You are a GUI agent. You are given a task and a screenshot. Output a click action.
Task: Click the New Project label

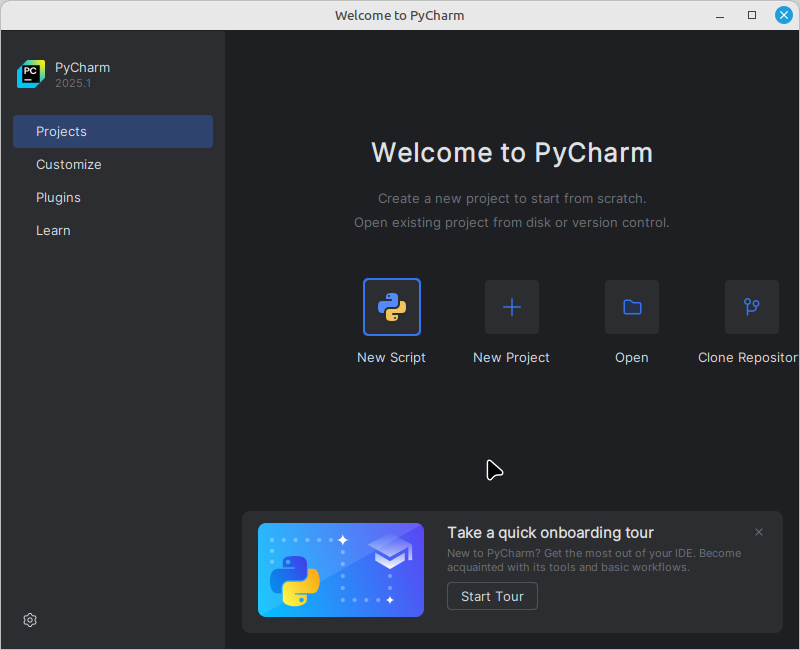pyautogui.click(x=511, y=358)
